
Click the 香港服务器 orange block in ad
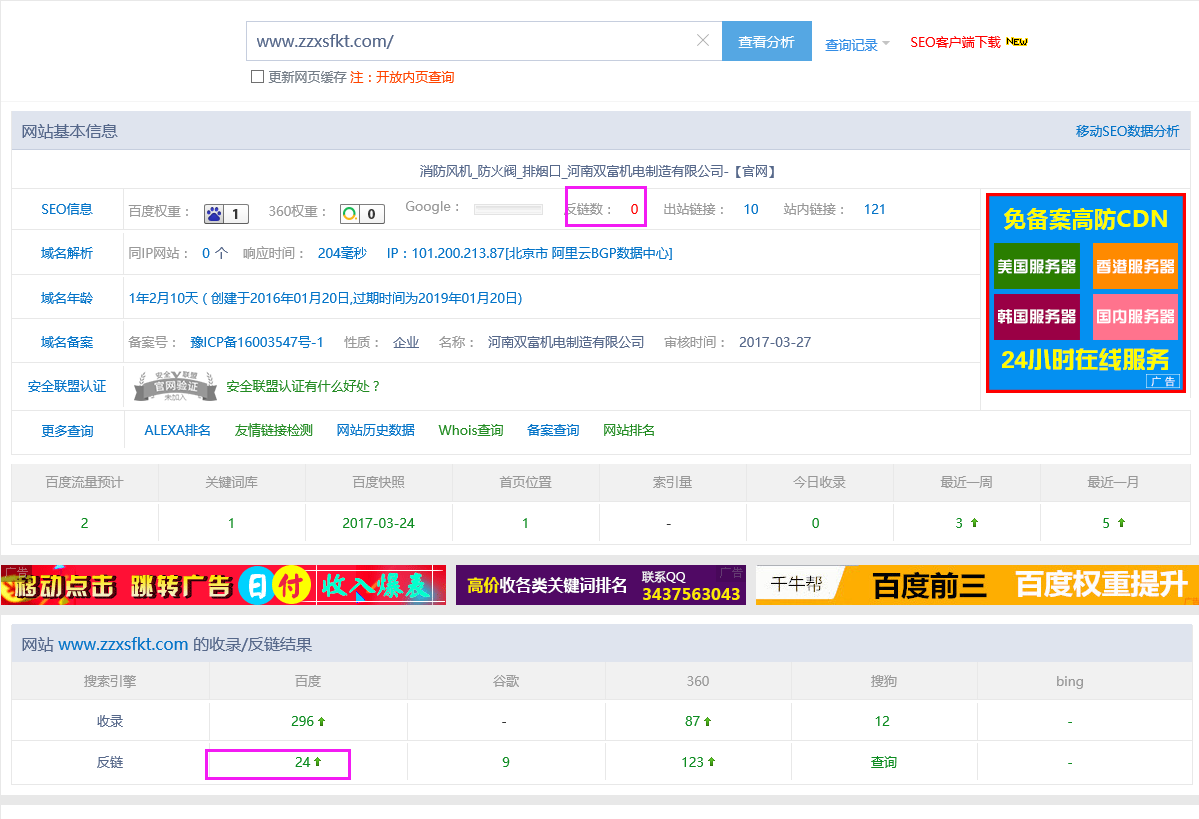pos(1135,266)
